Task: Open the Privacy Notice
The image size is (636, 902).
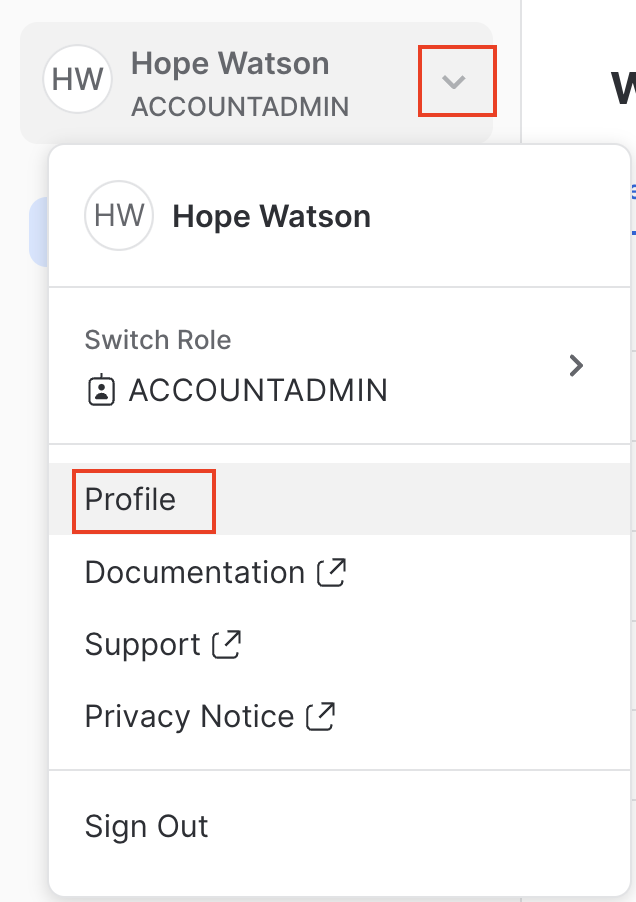Action: (x=189, y=716)
